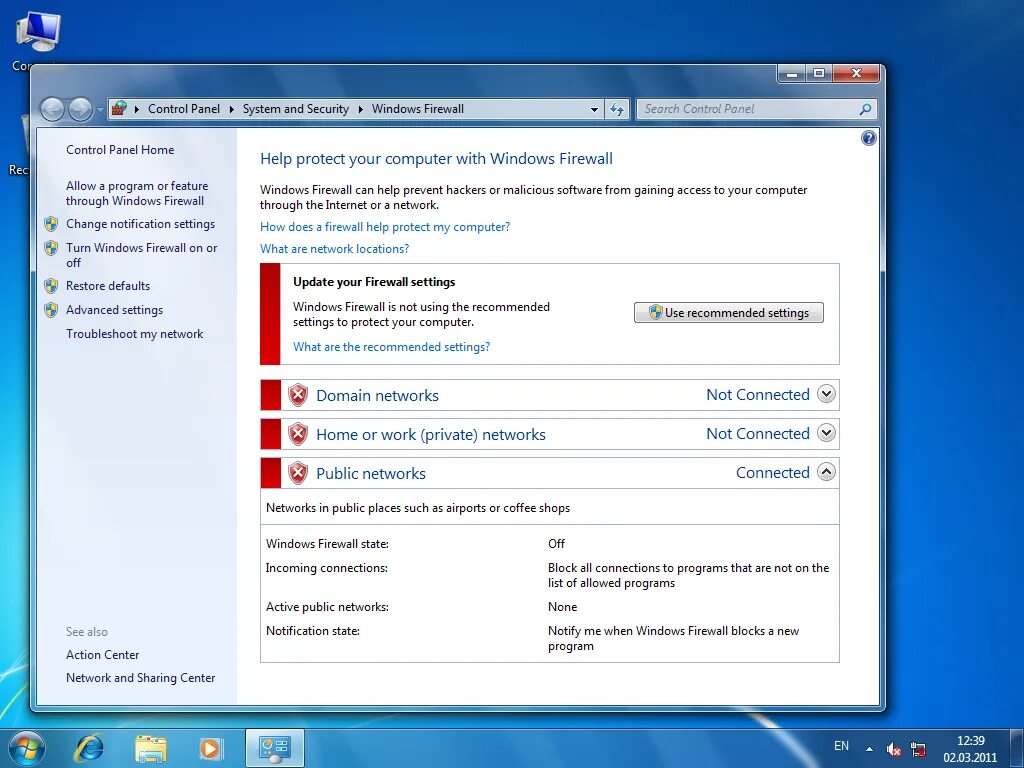
Task: Open recent pages dropdown beside nav arrows
Action: click(100, 110)
